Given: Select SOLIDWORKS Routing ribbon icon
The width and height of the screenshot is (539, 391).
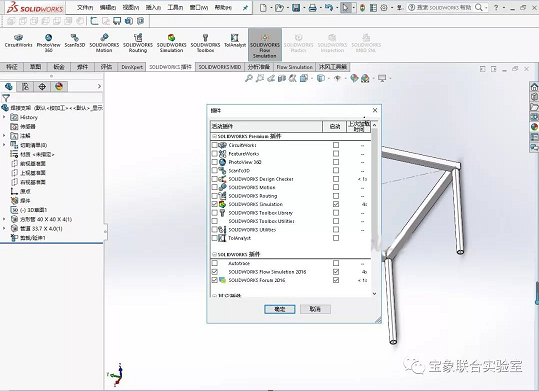Looking at the screenshot, I should coord(138,43).
